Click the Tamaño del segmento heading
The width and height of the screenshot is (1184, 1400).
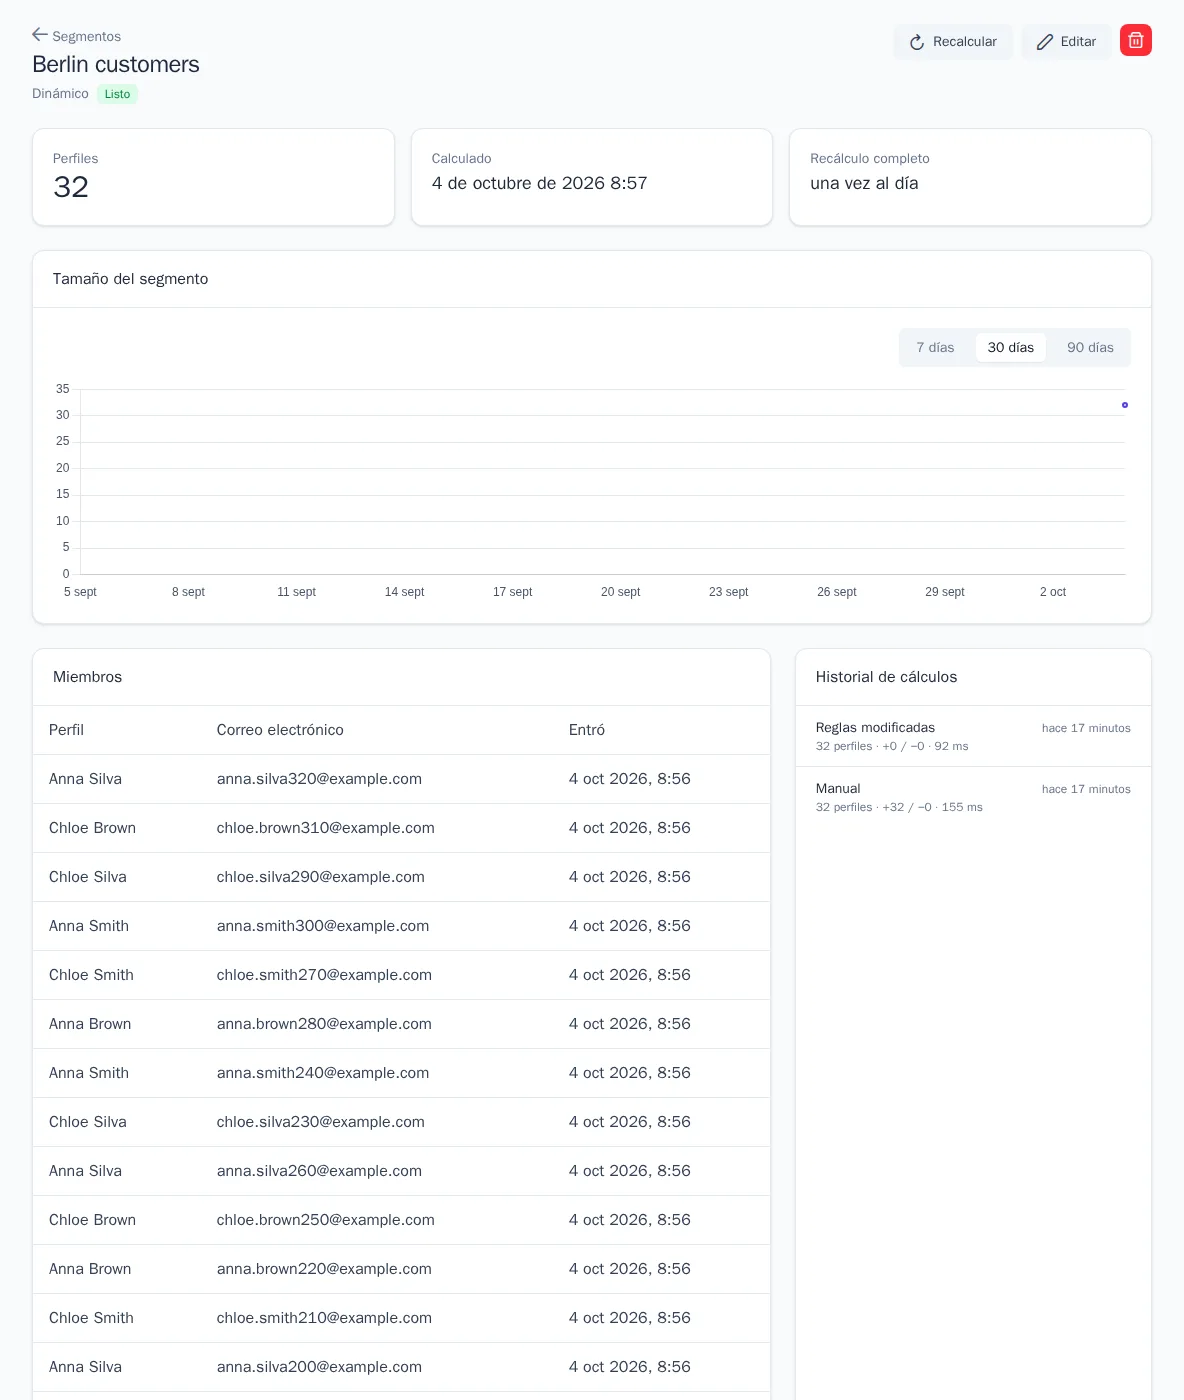(x=131, y=279)
